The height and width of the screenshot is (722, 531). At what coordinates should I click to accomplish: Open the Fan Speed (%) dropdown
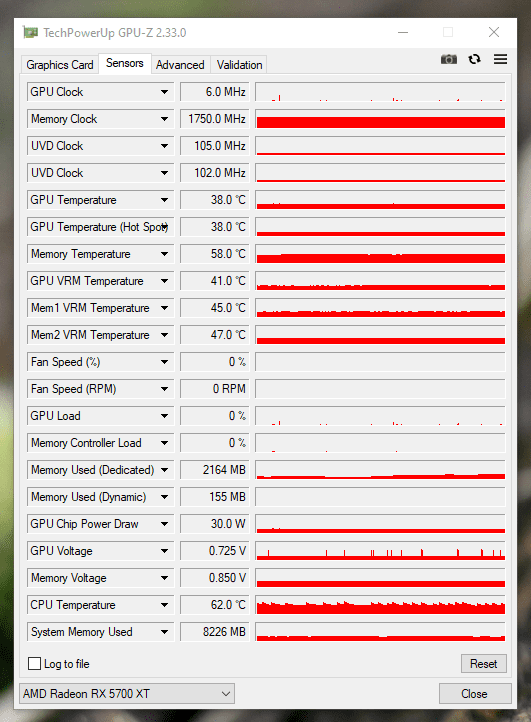pyautogui.click(x=164, y=362)
